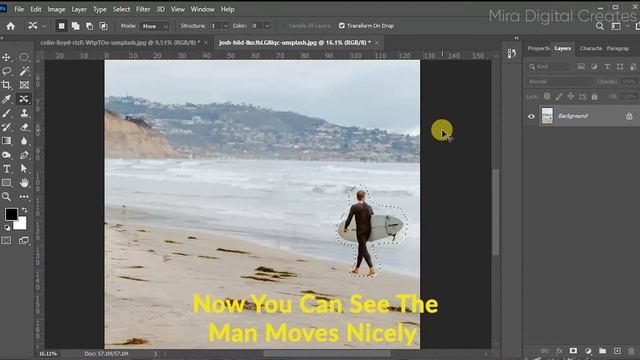Select the Move tool
The width and height of the screenshot is (640, 360).
7,57
